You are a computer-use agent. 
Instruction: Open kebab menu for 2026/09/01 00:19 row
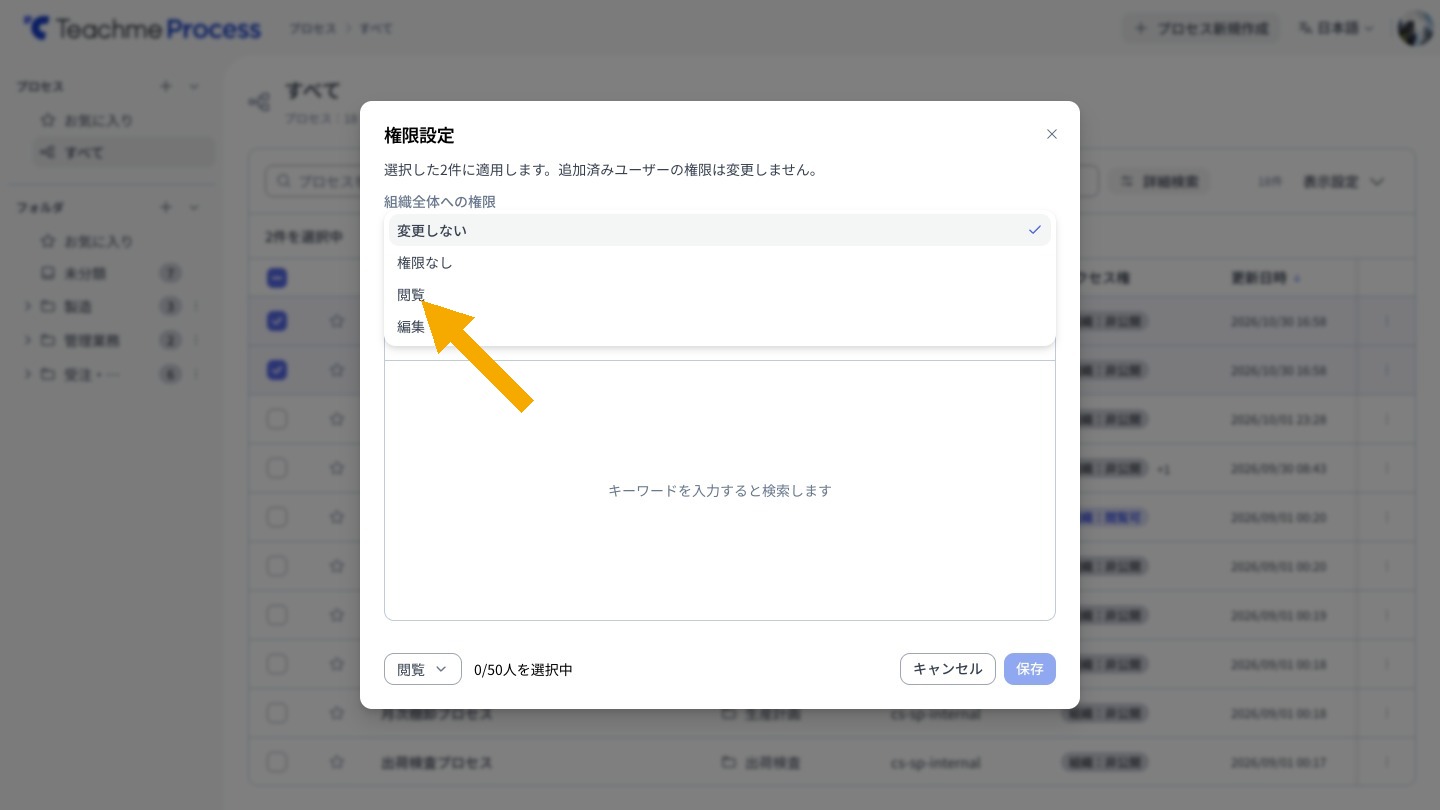1386,615
